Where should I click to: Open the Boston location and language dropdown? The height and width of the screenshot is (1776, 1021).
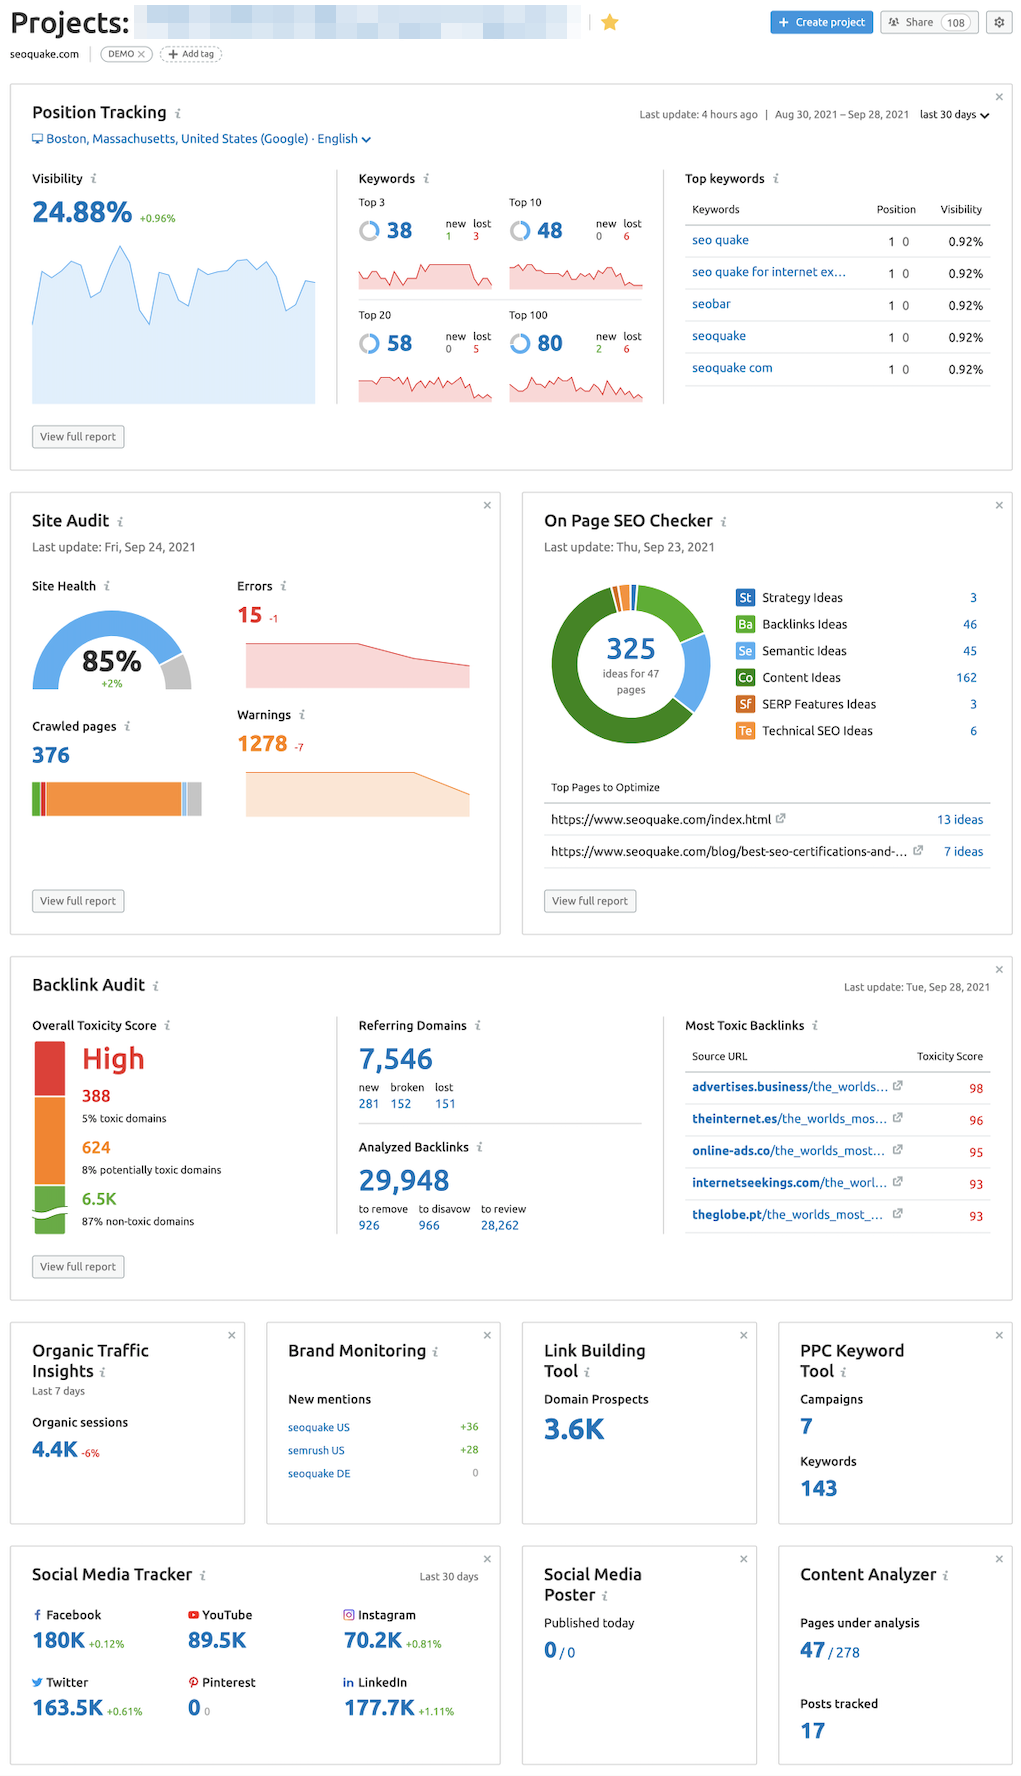[x=201, y=139]
